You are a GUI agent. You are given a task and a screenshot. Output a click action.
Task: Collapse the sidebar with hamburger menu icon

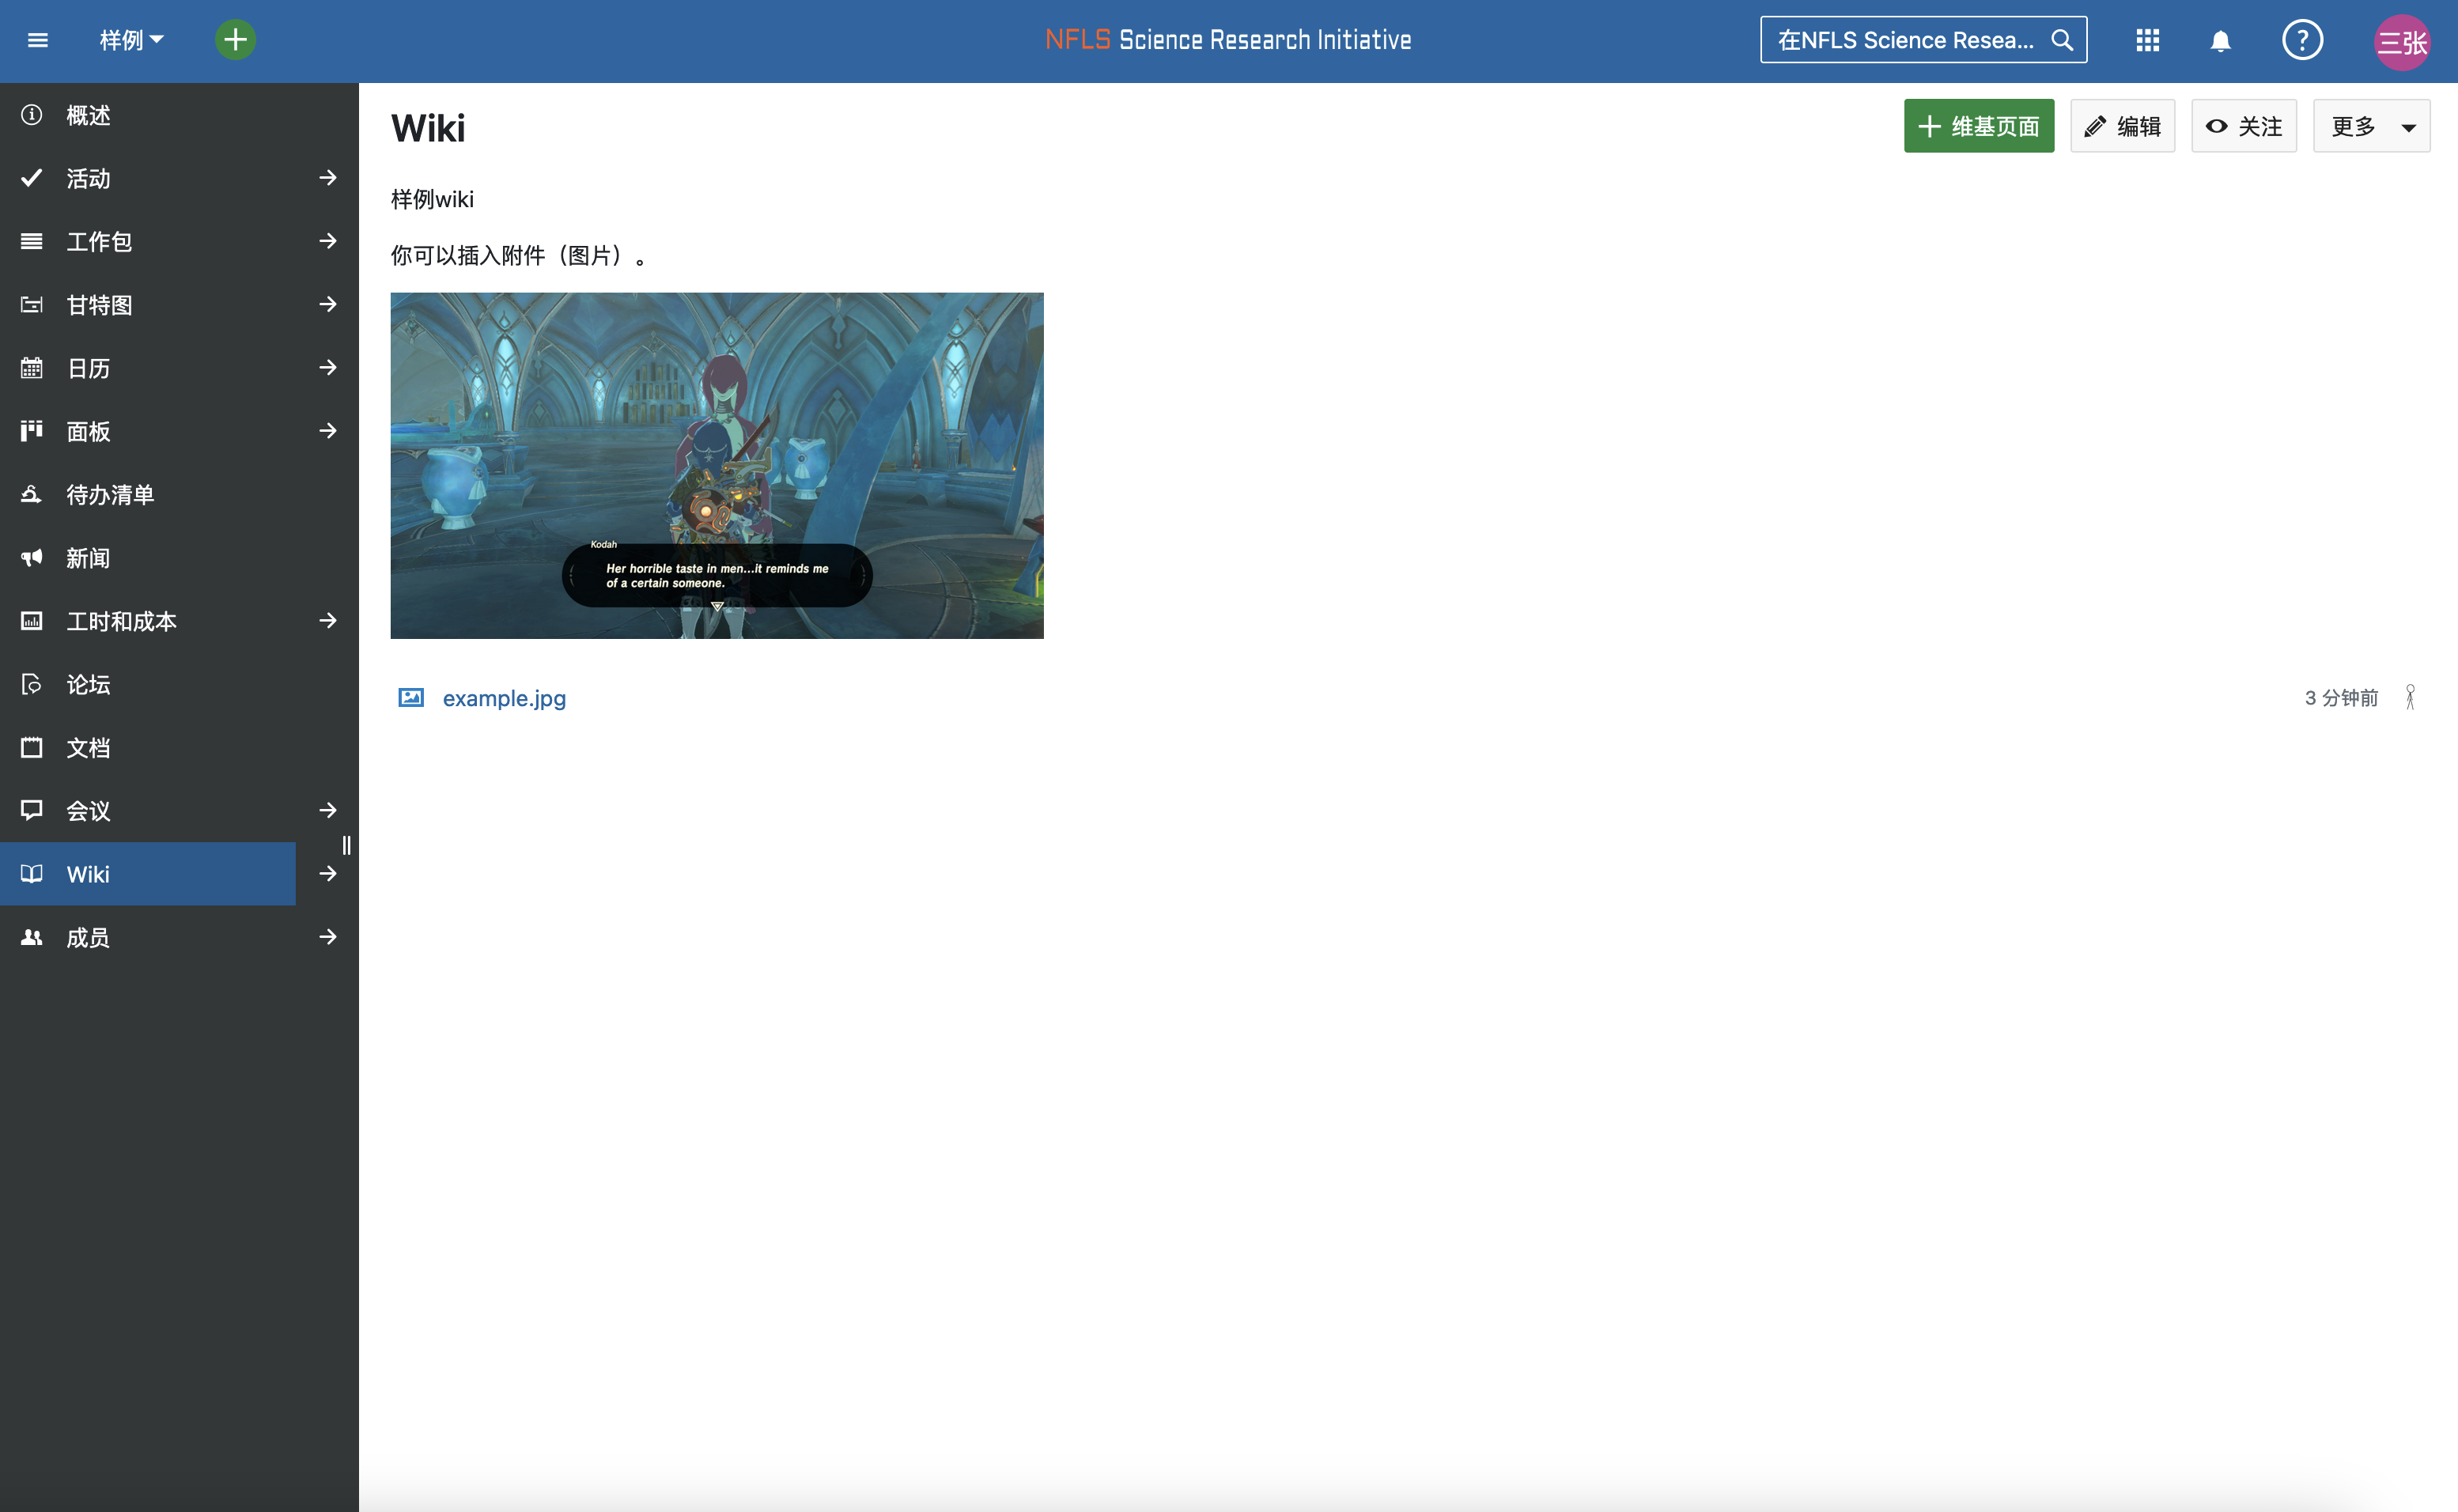(38, 40)
